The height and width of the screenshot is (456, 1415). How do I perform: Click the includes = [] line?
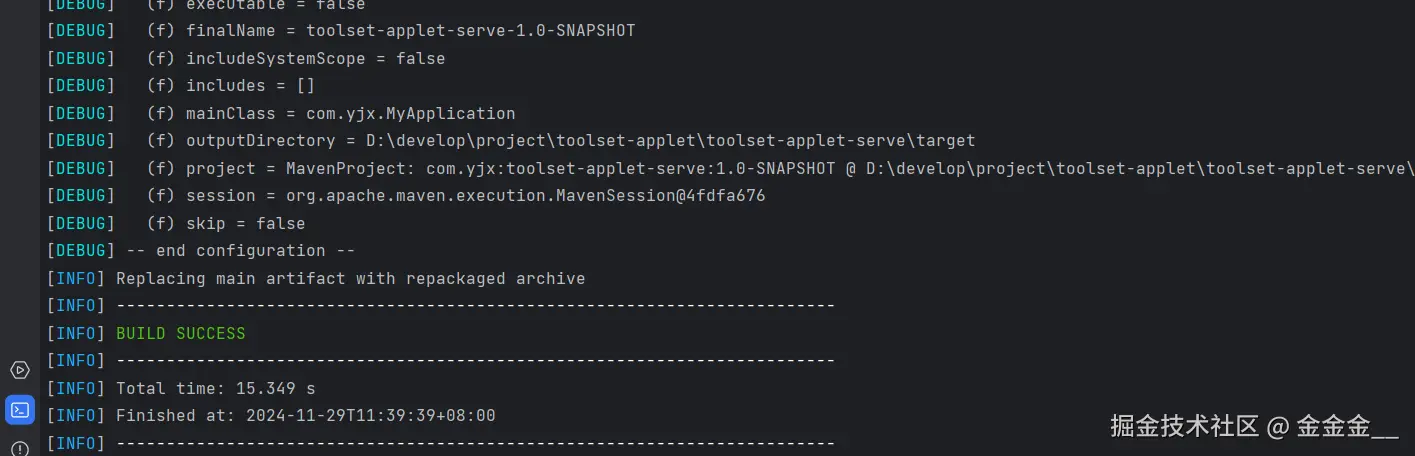(231, 86)
